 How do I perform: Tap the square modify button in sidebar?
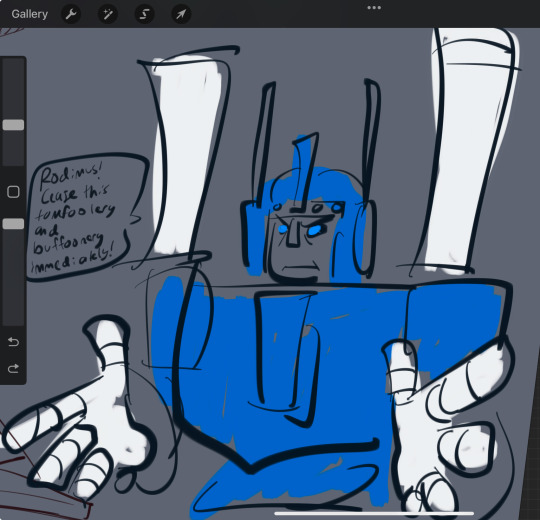(x=13, y=192)
